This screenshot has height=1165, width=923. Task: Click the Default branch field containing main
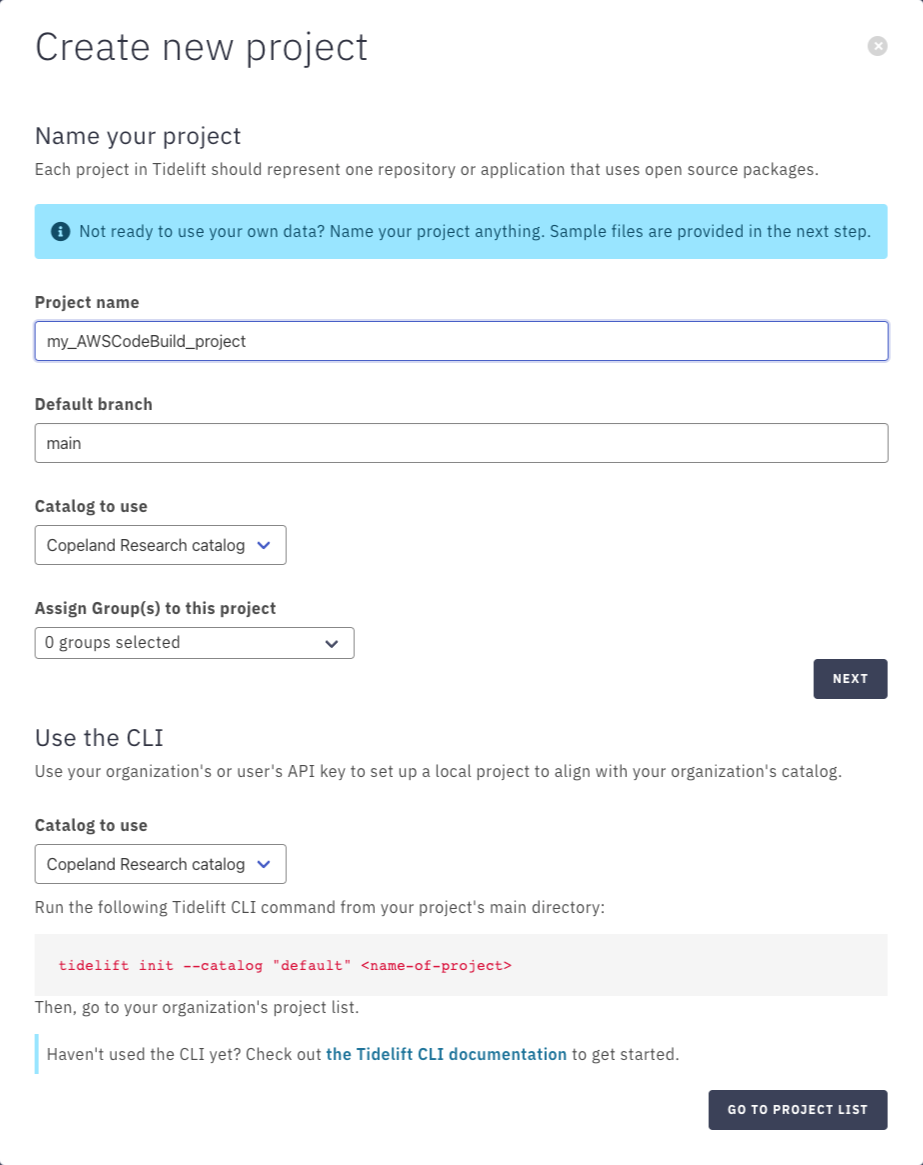(x=461, y=443)
